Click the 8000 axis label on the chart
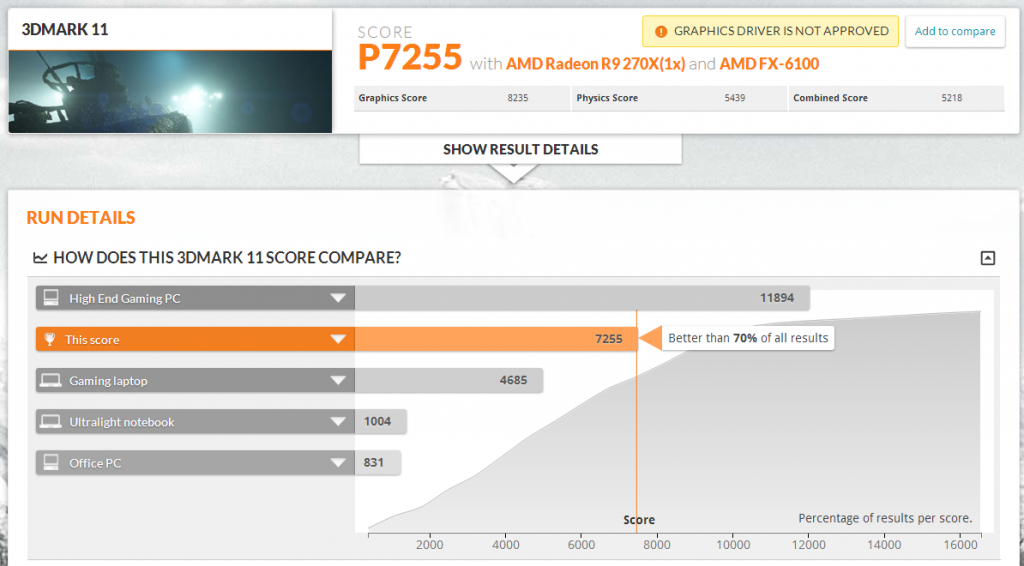The height and width of the screenshot is (566, 1024). [657, 544]
